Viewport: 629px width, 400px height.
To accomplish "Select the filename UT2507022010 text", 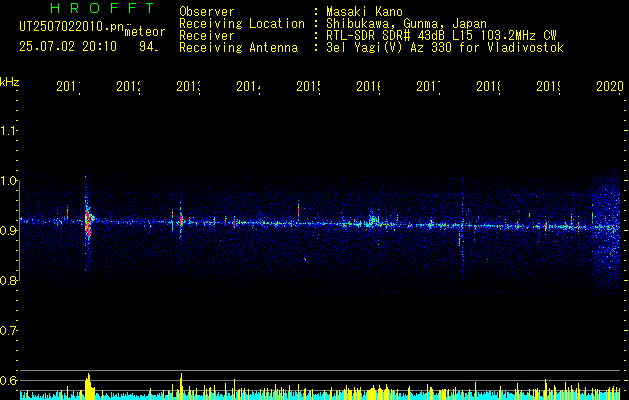I will click(71, 26).
